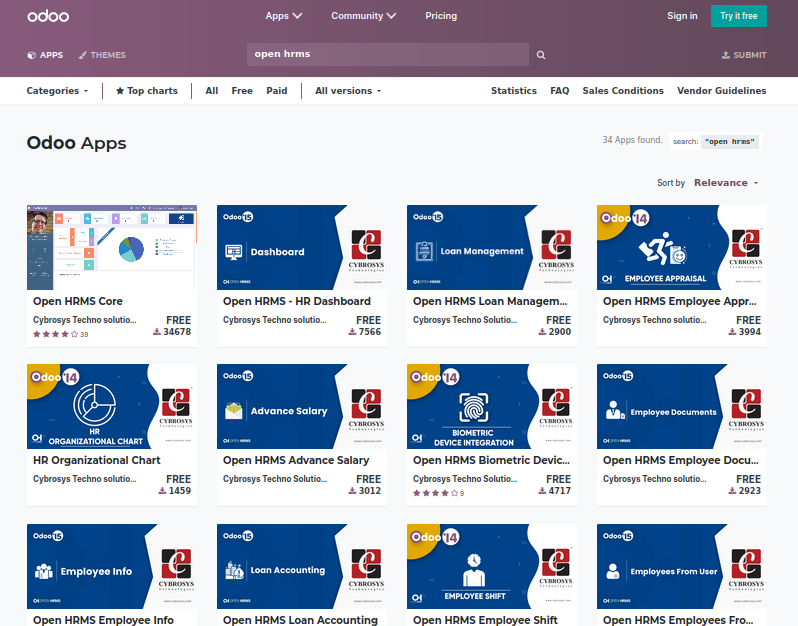Screen dimensions: 798x626
Task: Click the search field containing open hrms
Action: coord(387,54)
